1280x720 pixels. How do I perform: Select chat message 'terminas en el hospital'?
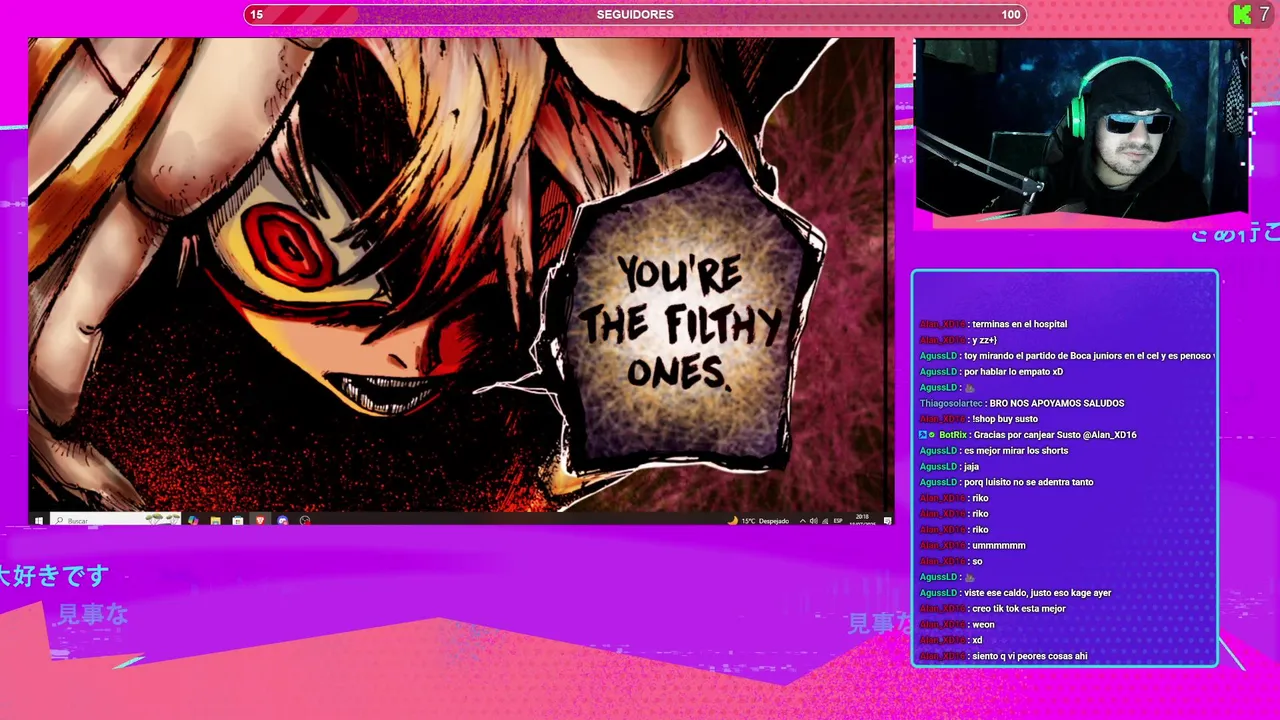[x=1019, y=324]
